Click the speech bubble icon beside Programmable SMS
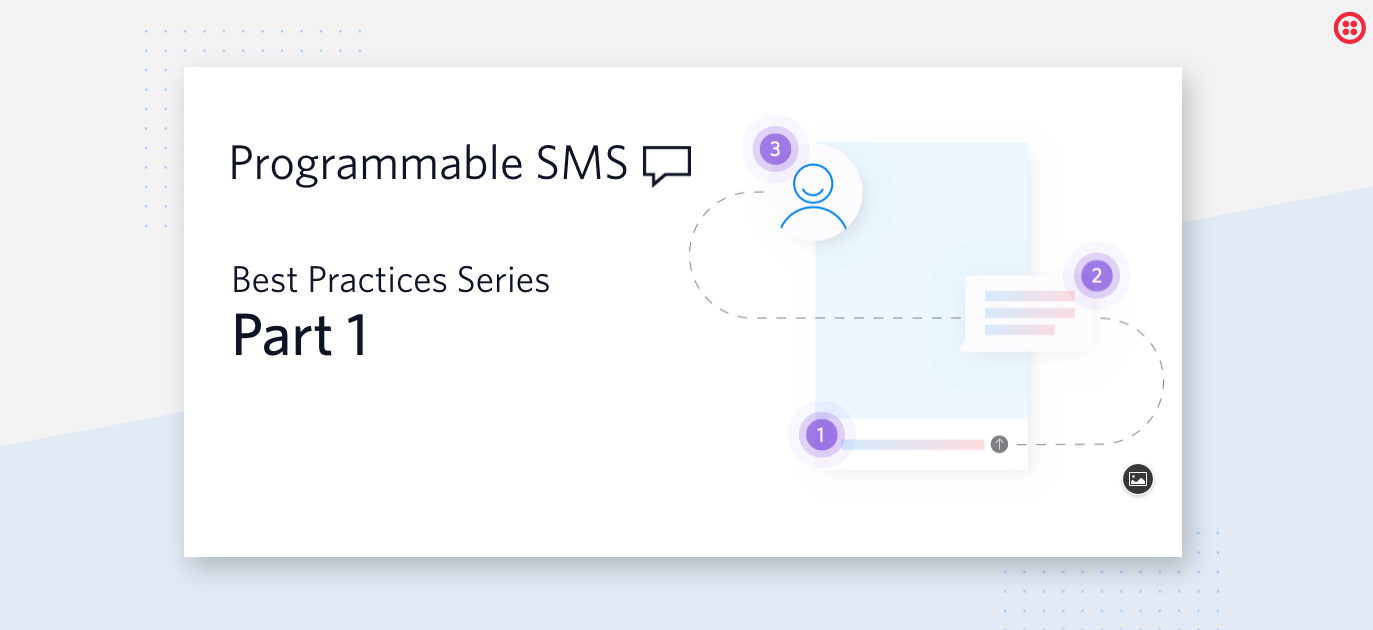 coord(667,165)
